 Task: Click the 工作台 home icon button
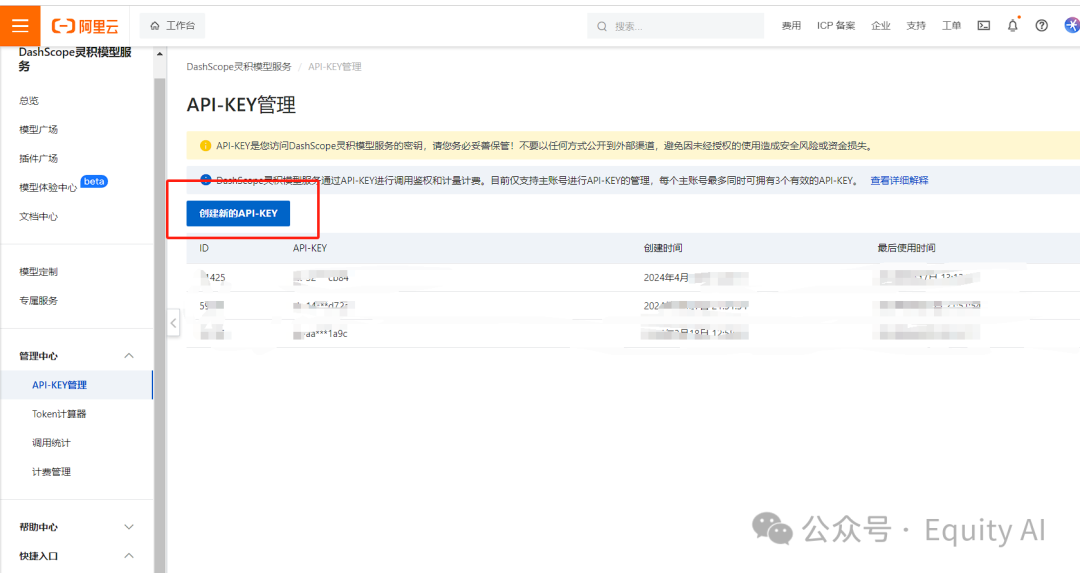[173, 26]
